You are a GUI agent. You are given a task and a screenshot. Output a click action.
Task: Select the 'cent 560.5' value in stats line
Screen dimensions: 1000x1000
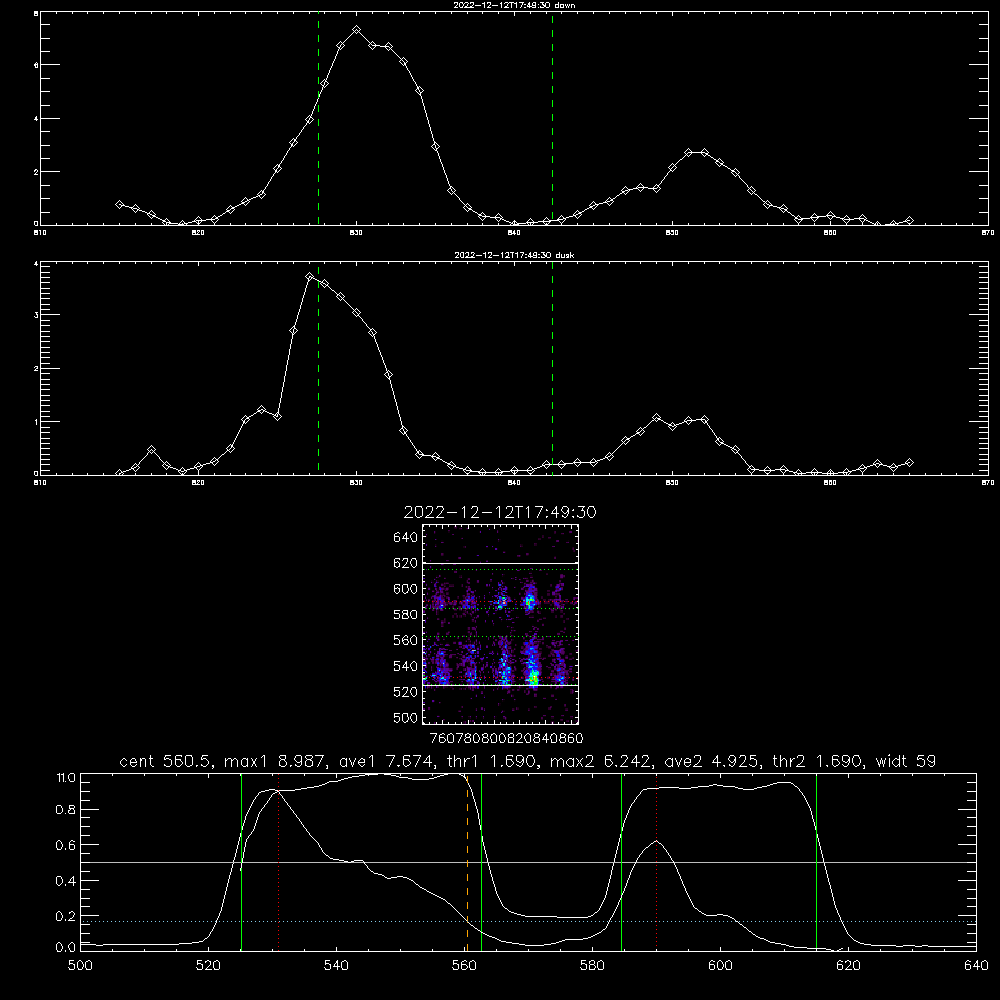click(x=163, y=761)
